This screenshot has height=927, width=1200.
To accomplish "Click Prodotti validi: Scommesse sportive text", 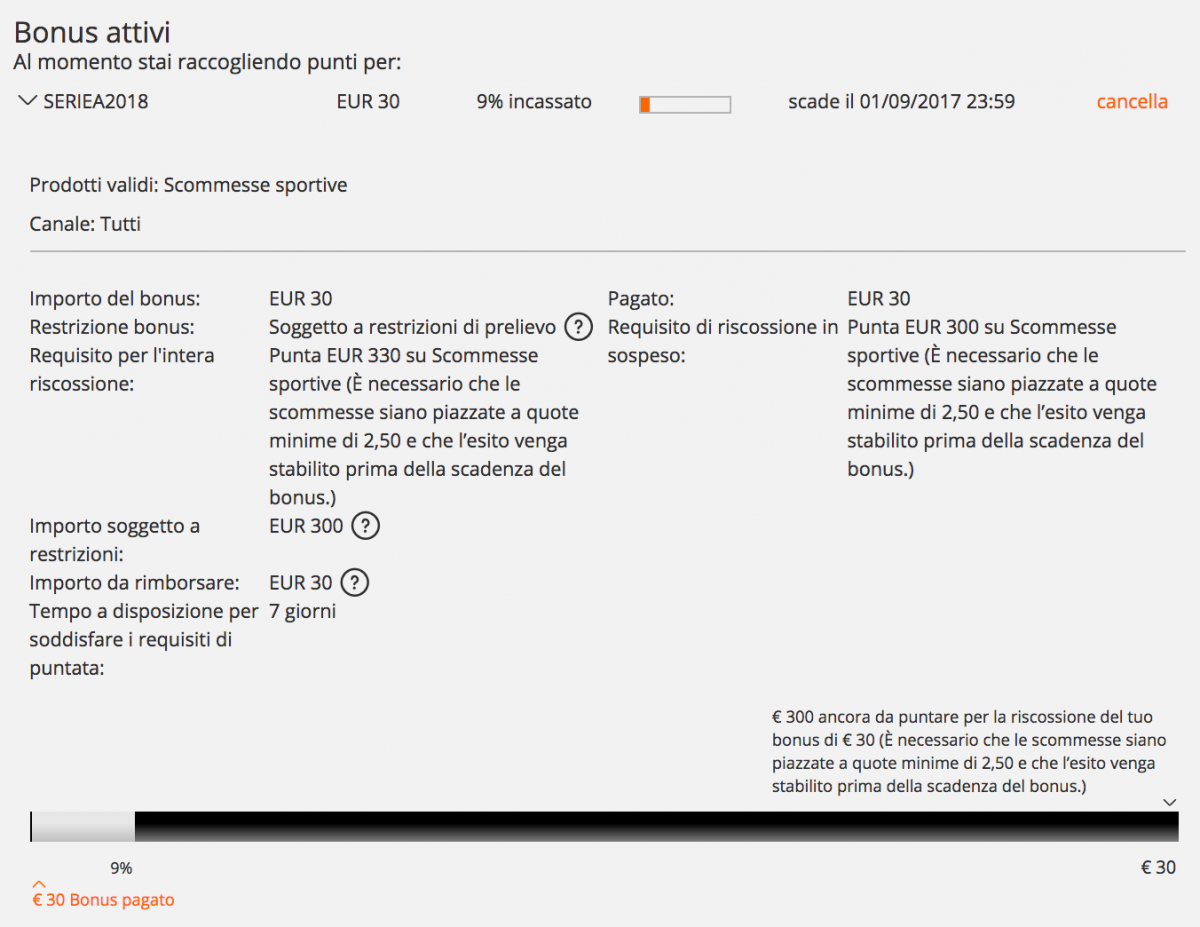I will [189, 185].
